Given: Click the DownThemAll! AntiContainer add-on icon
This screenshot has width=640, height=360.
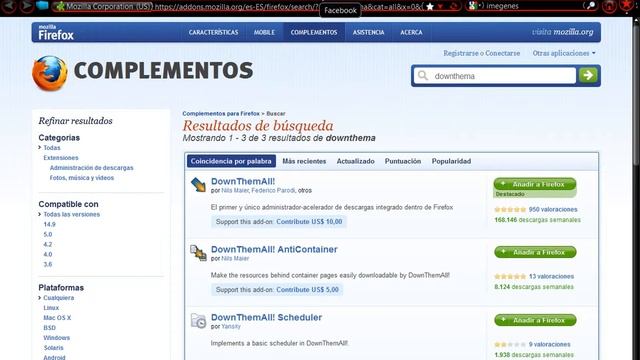Looking at the screenshot, I should 198,253.
